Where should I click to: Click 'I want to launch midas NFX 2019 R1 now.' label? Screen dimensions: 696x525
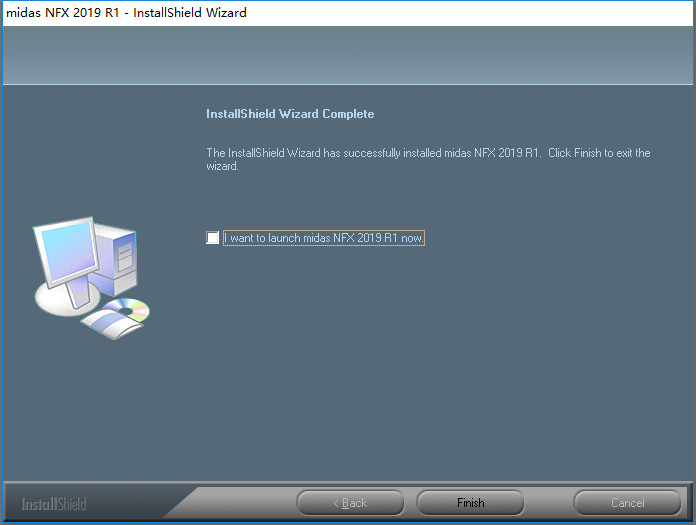click(x=324, y=238)
